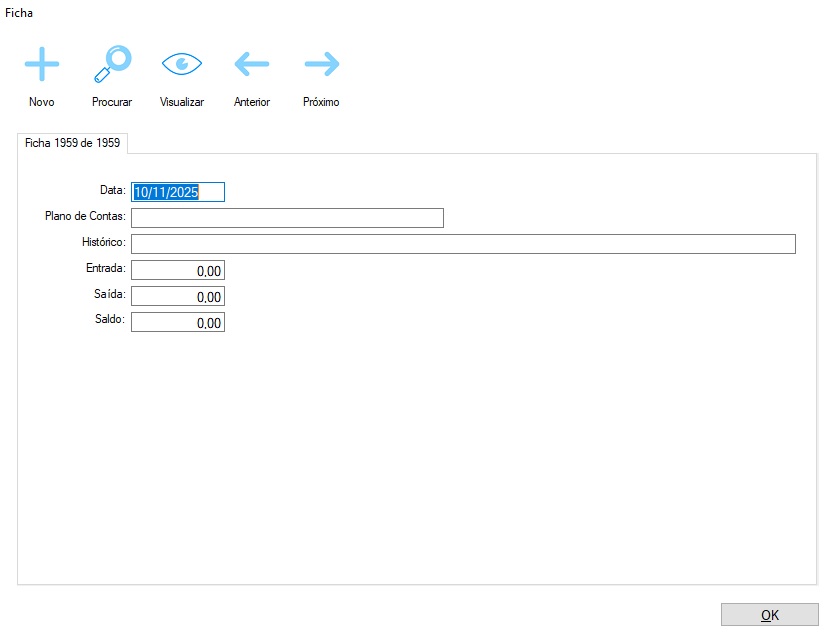Click the 'Próximo' text label in toolbar
Screen dimensions: 835x643
click(321, 102)
